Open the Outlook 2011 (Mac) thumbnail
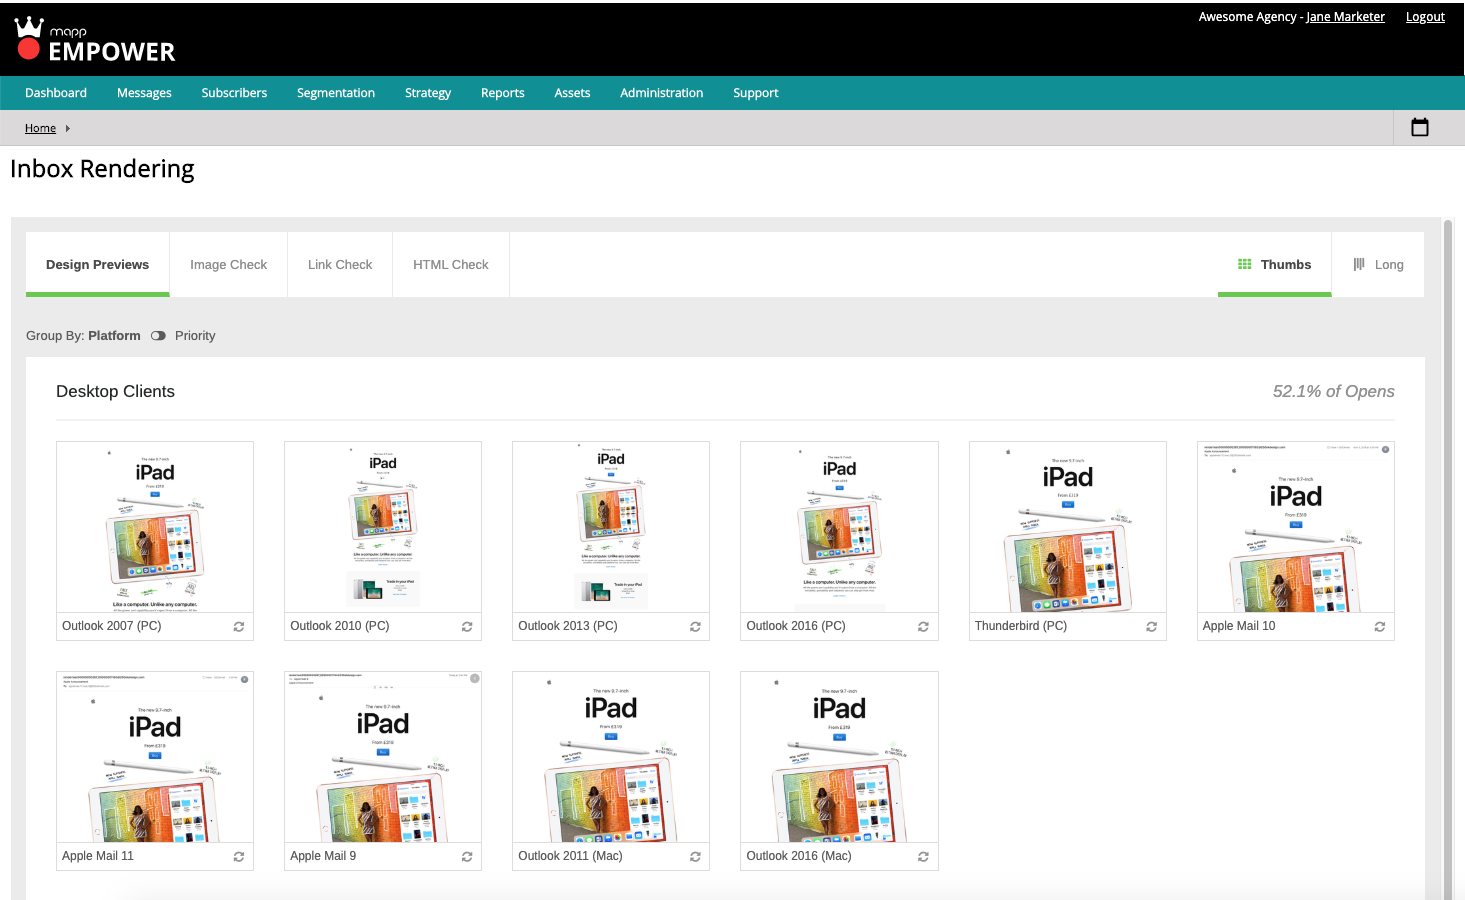This screenshot has width=1465, height=900. click(x=611, y=757)
